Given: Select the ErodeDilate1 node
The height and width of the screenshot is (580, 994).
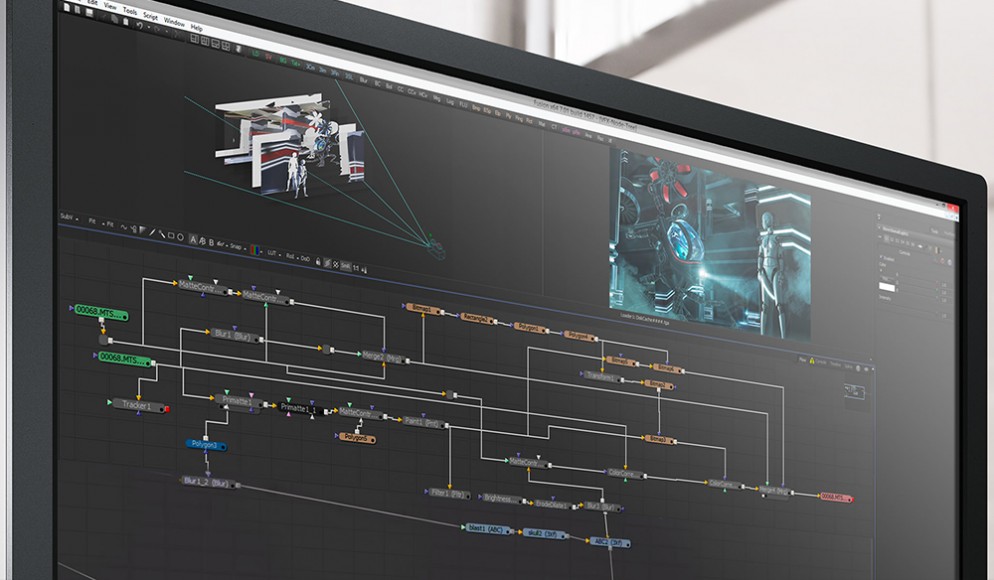Looking at the screenshot, I should pos(555,505).
